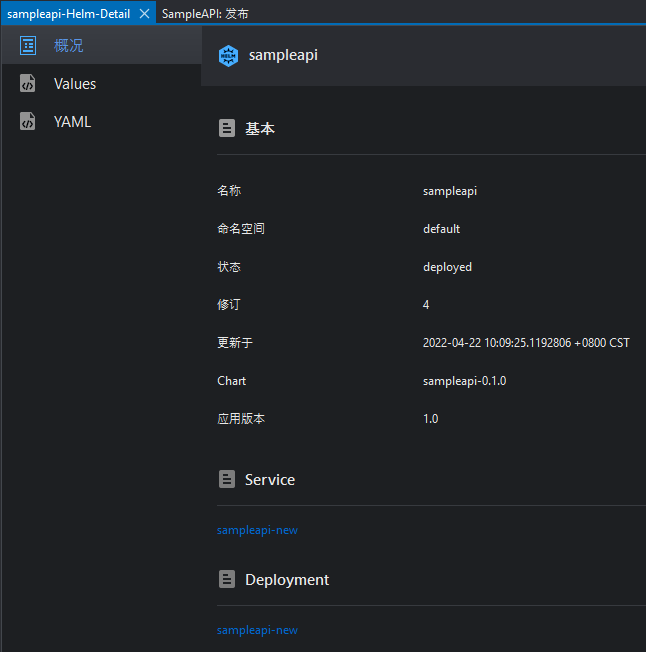This screenshot has width=646, height=652.
Task: Open the sampleapi-new link under Service
Action: (257, 530)
